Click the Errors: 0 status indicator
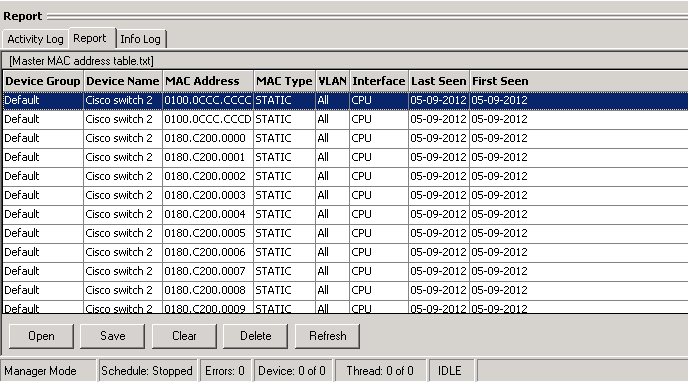This screenshot has height=382, width=688. point(225,371)
